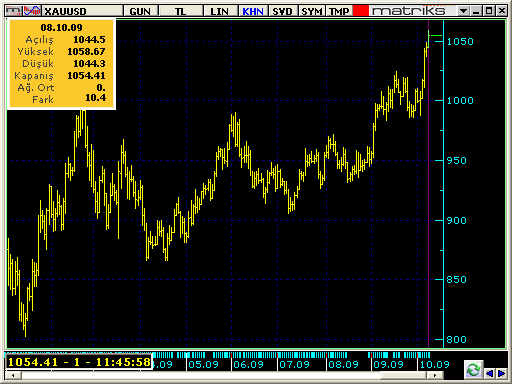The image size is (512, 384).
Task: Click the TMP template button
Action: 339,11
